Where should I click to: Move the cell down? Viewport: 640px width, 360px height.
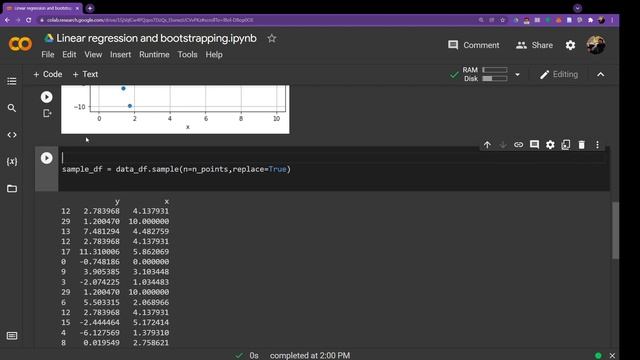click(x=503, y=144)
